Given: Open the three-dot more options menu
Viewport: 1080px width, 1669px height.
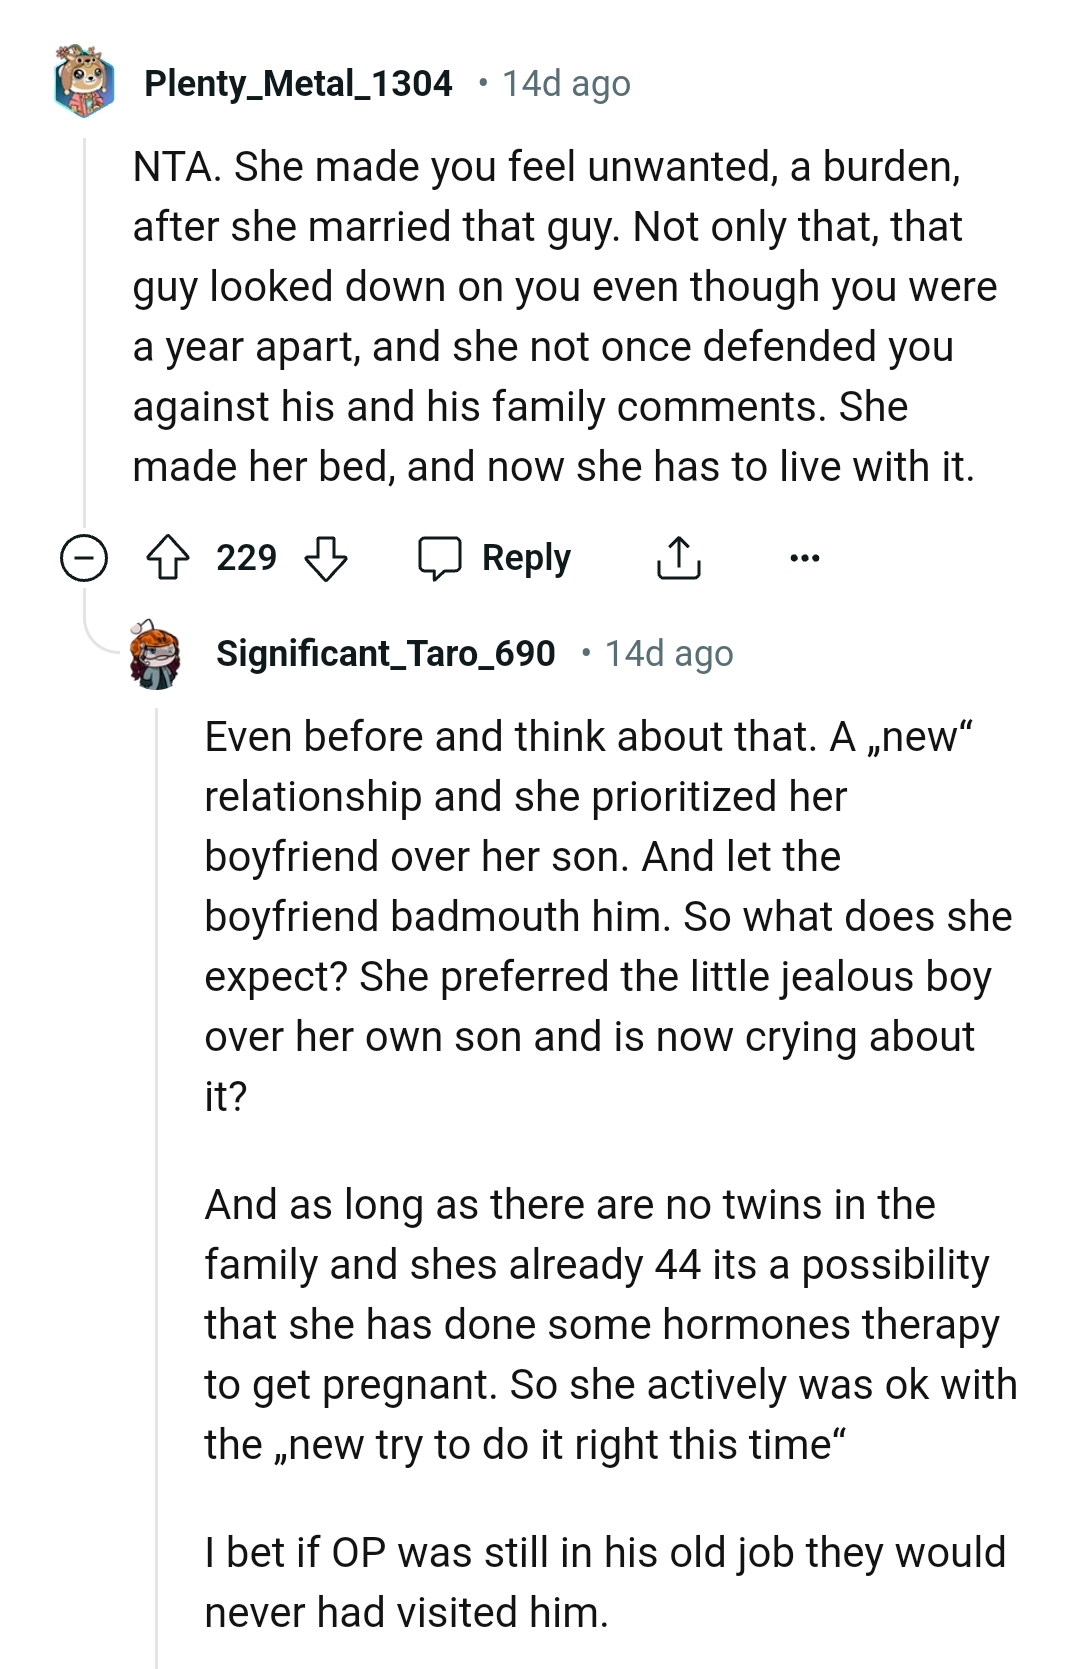Looking at the screenshot, I should 805,558.
